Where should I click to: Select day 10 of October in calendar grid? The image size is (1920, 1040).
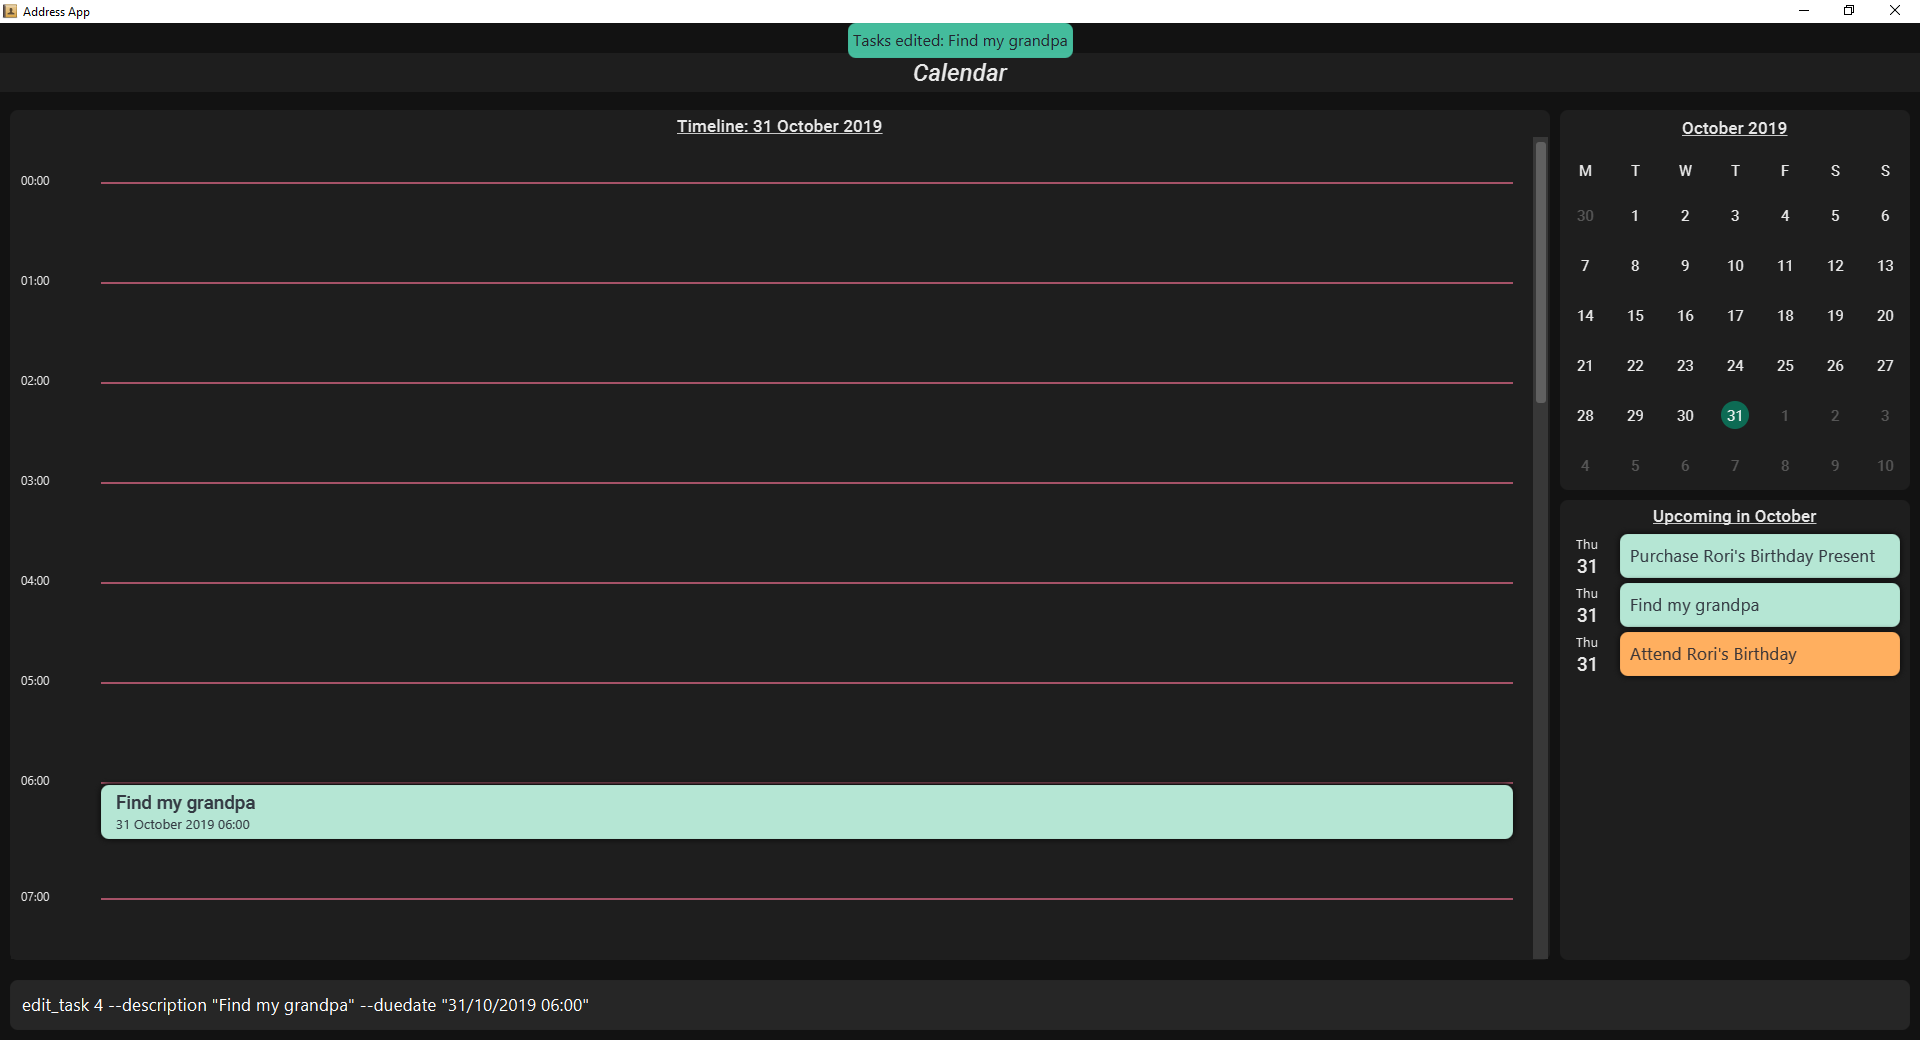1735,266
